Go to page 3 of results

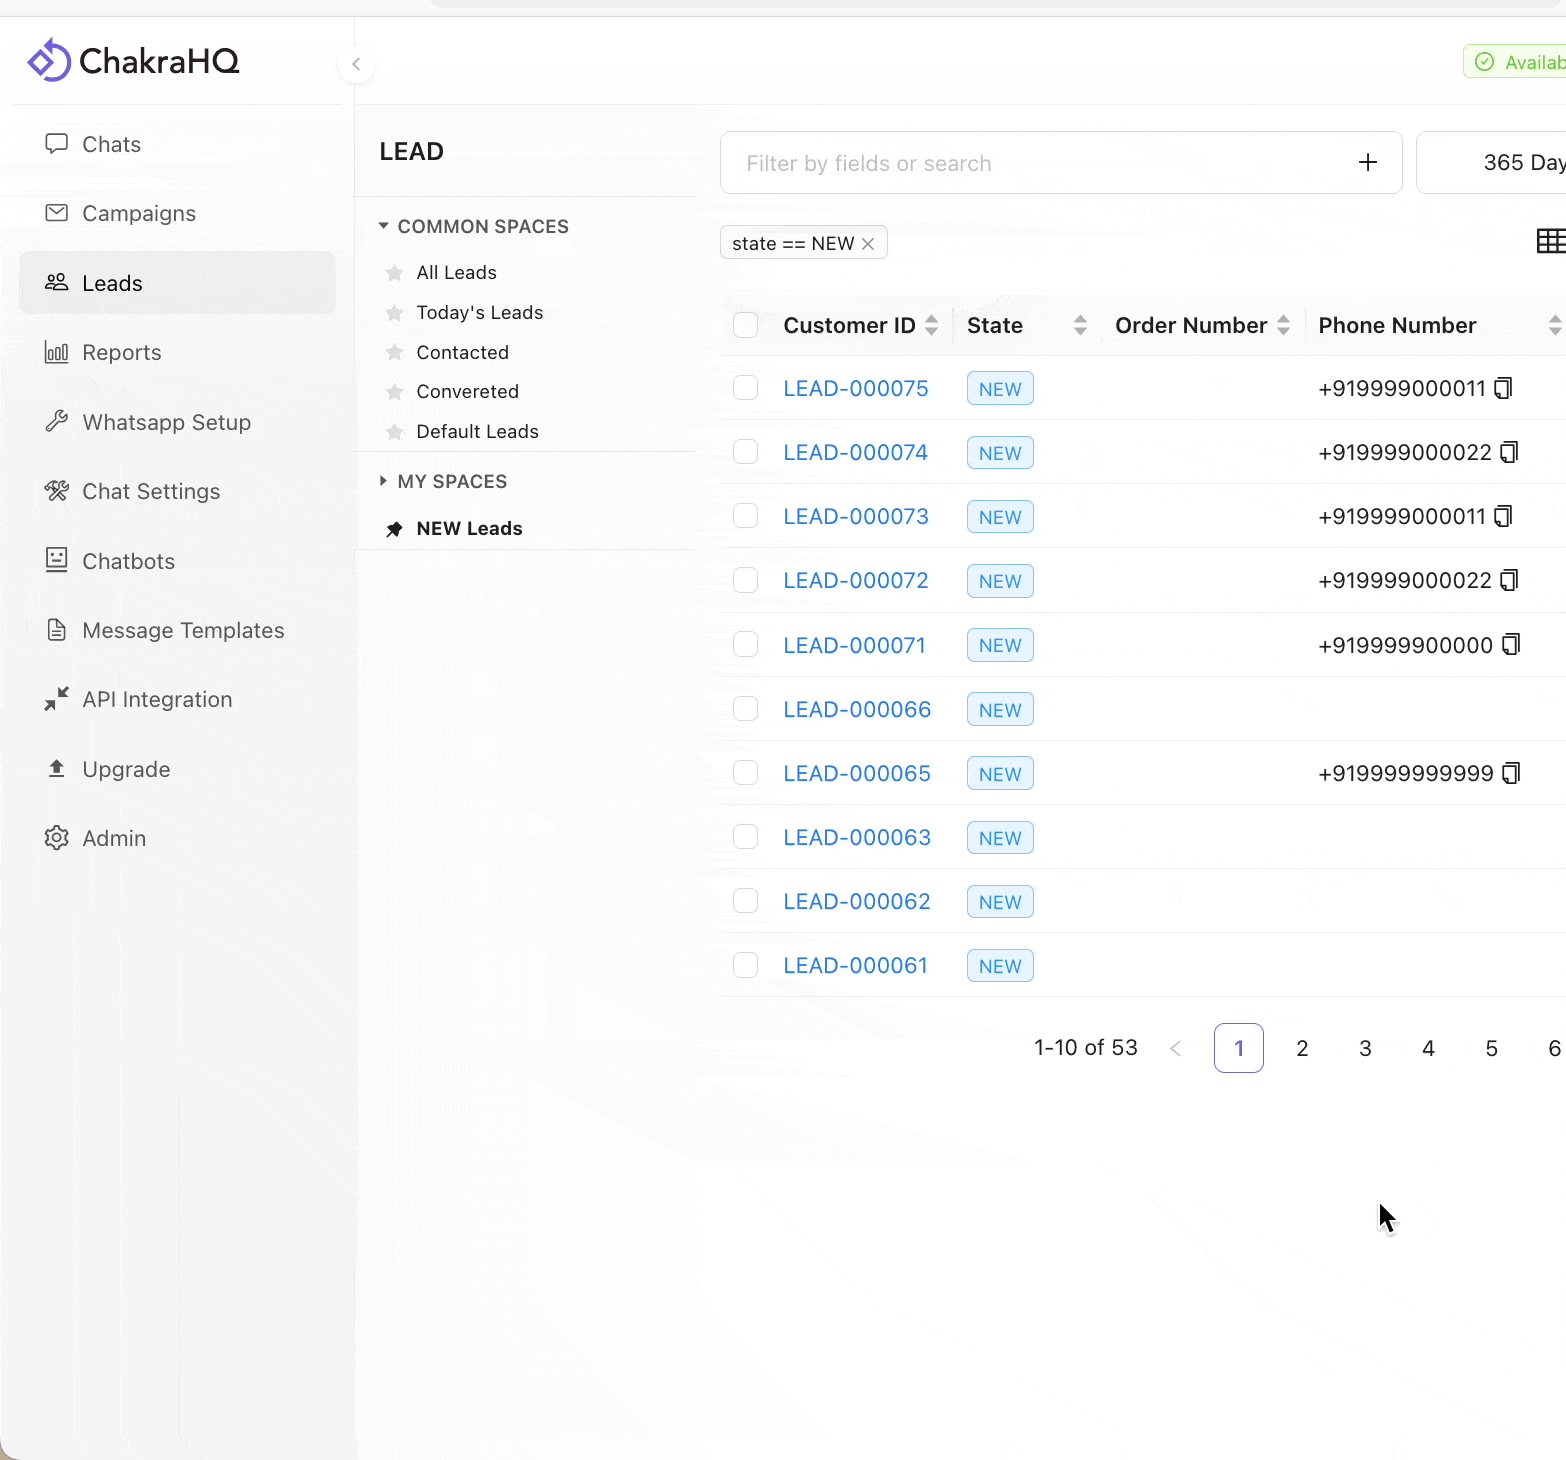(1365, 1048)
